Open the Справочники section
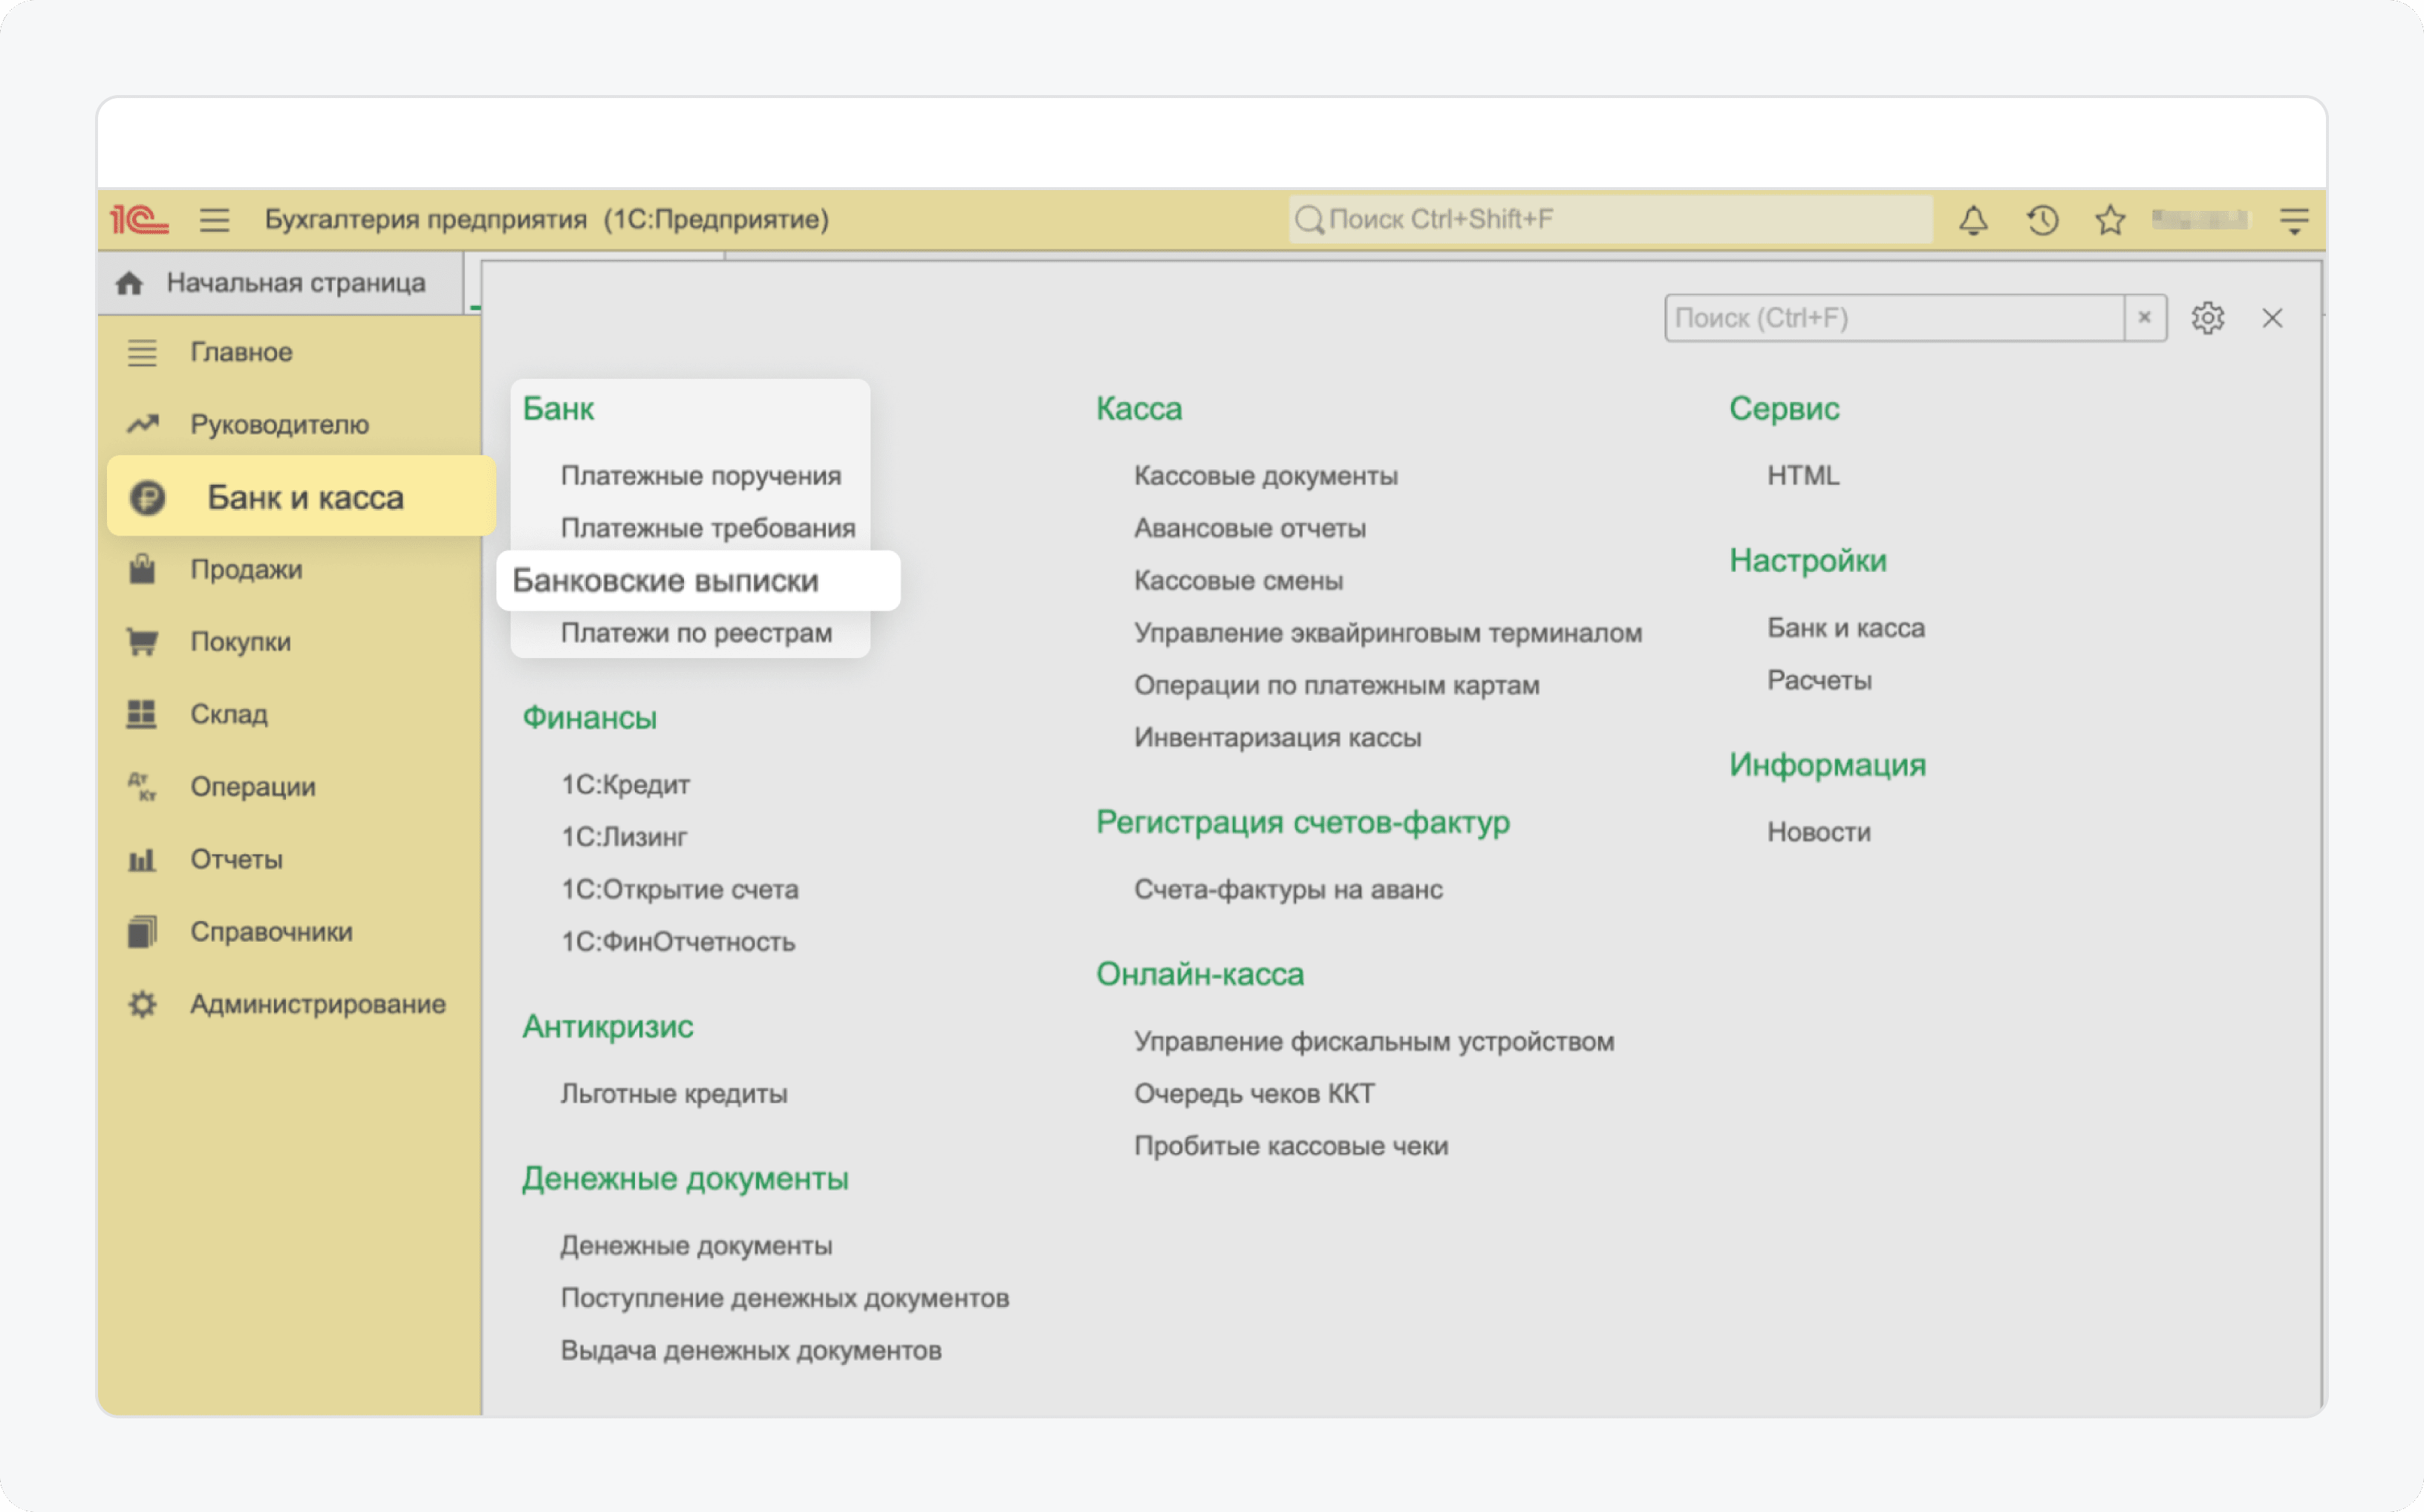Image resolution: width=2424 pixels, height=1512 pixels. [x=271, y=931]
